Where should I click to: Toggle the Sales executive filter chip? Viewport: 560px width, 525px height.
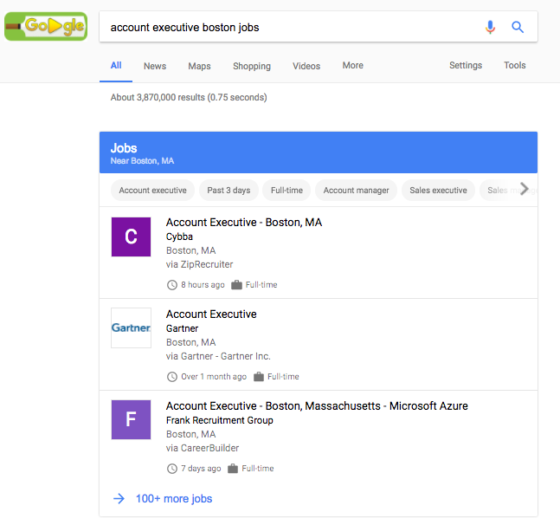[438, 190]
